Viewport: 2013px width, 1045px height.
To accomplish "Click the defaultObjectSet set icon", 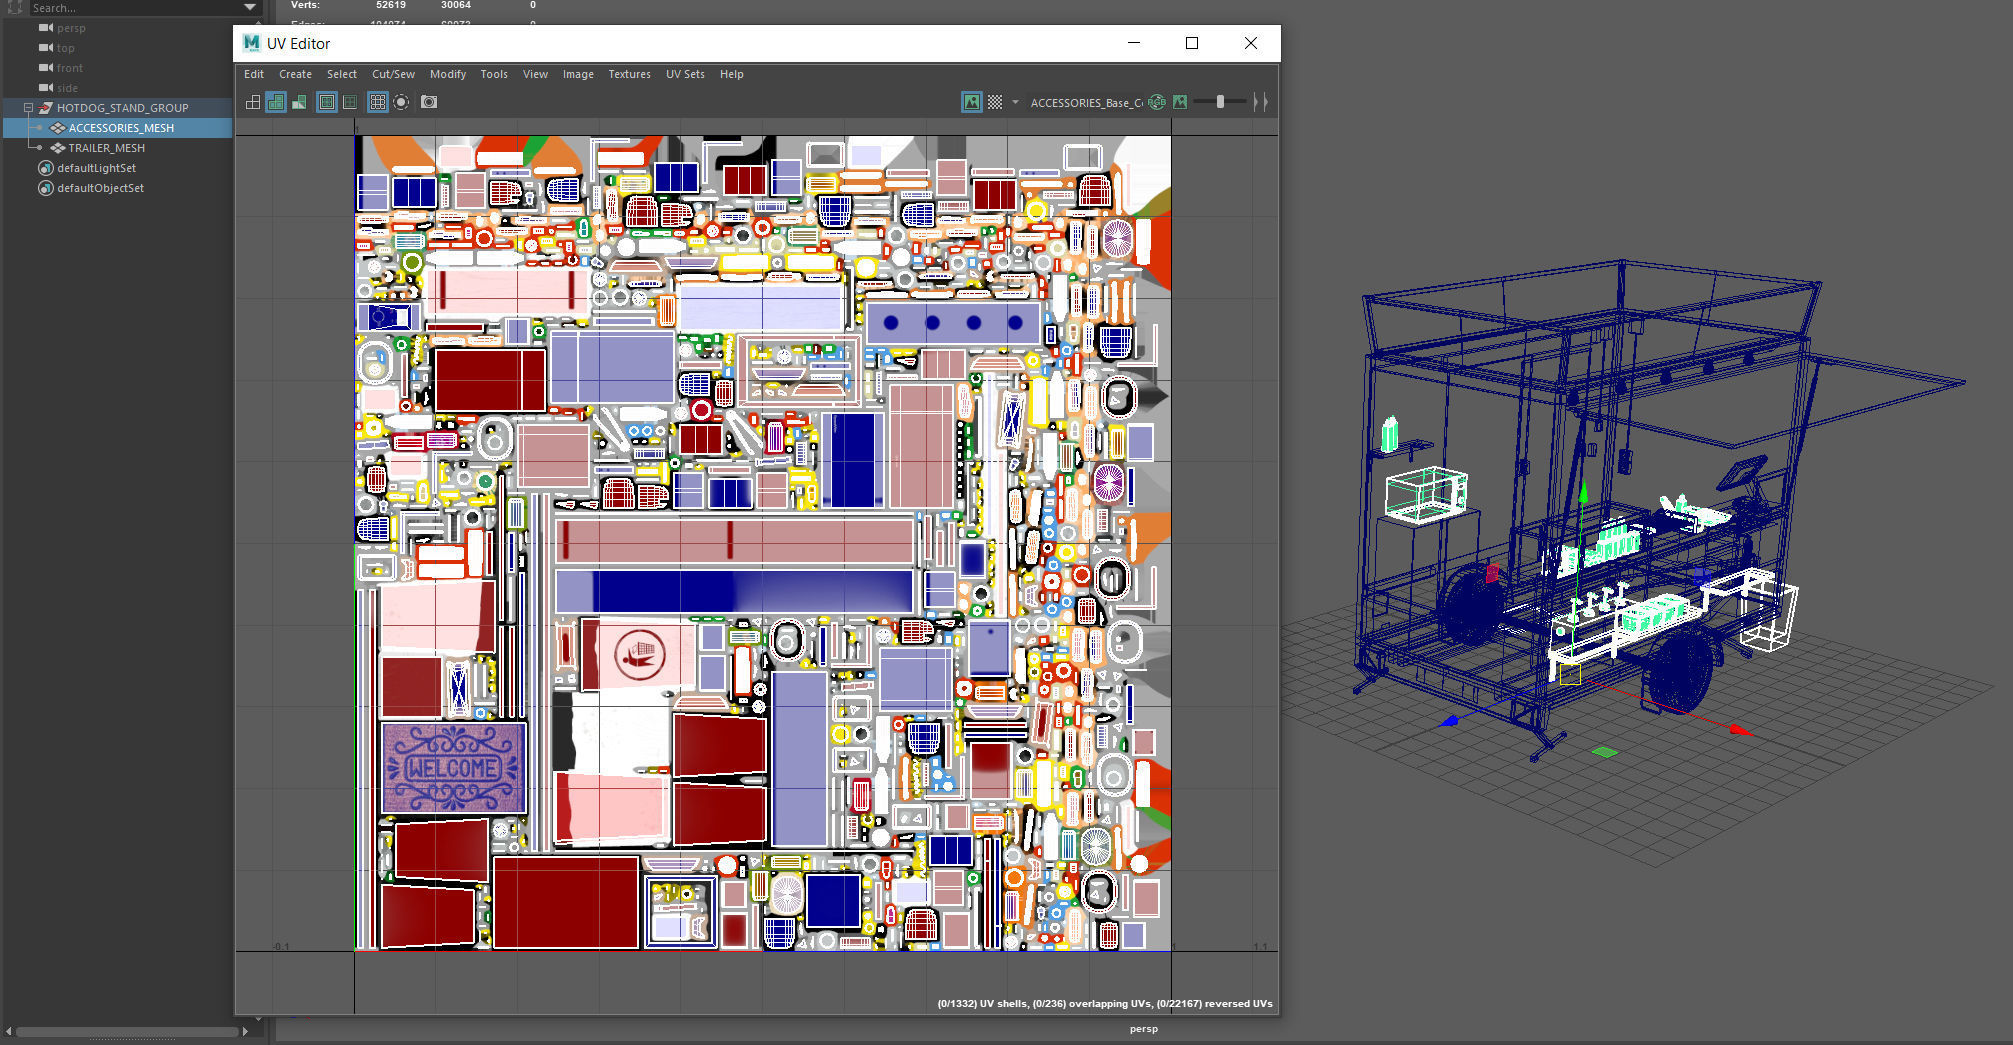I will (x=45, y=188).
